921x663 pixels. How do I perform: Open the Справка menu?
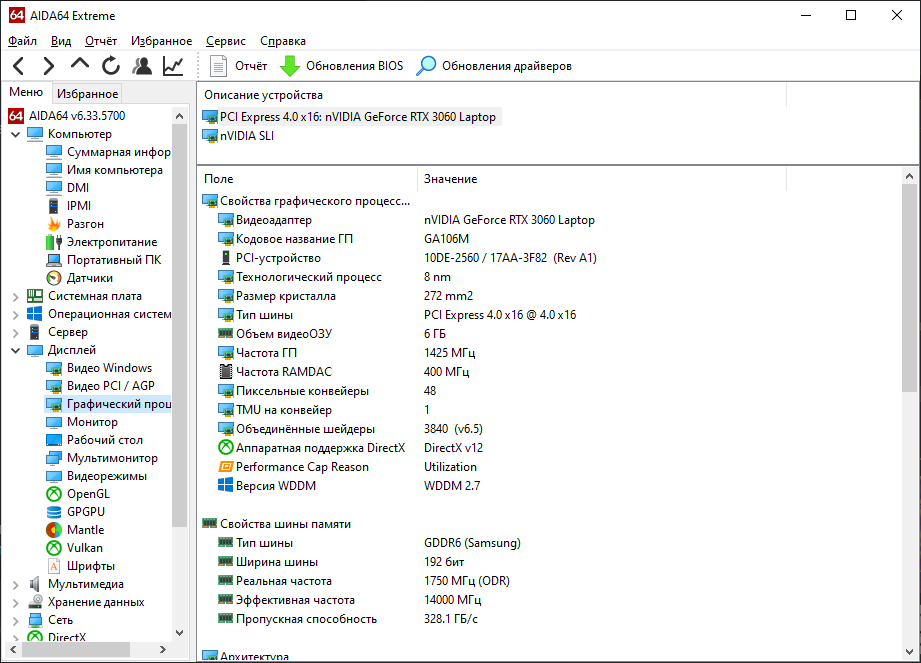(283, 41)
